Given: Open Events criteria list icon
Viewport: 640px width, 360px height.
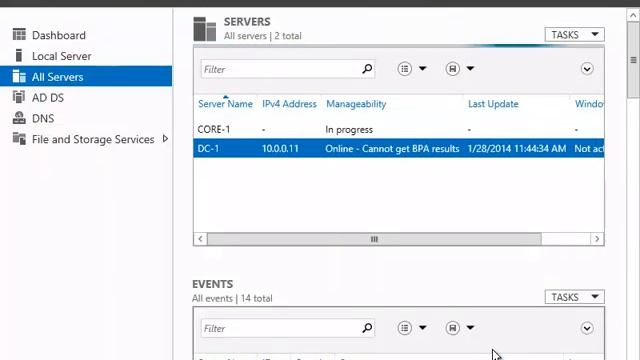Looking at the screenshot, I should 404,328.
